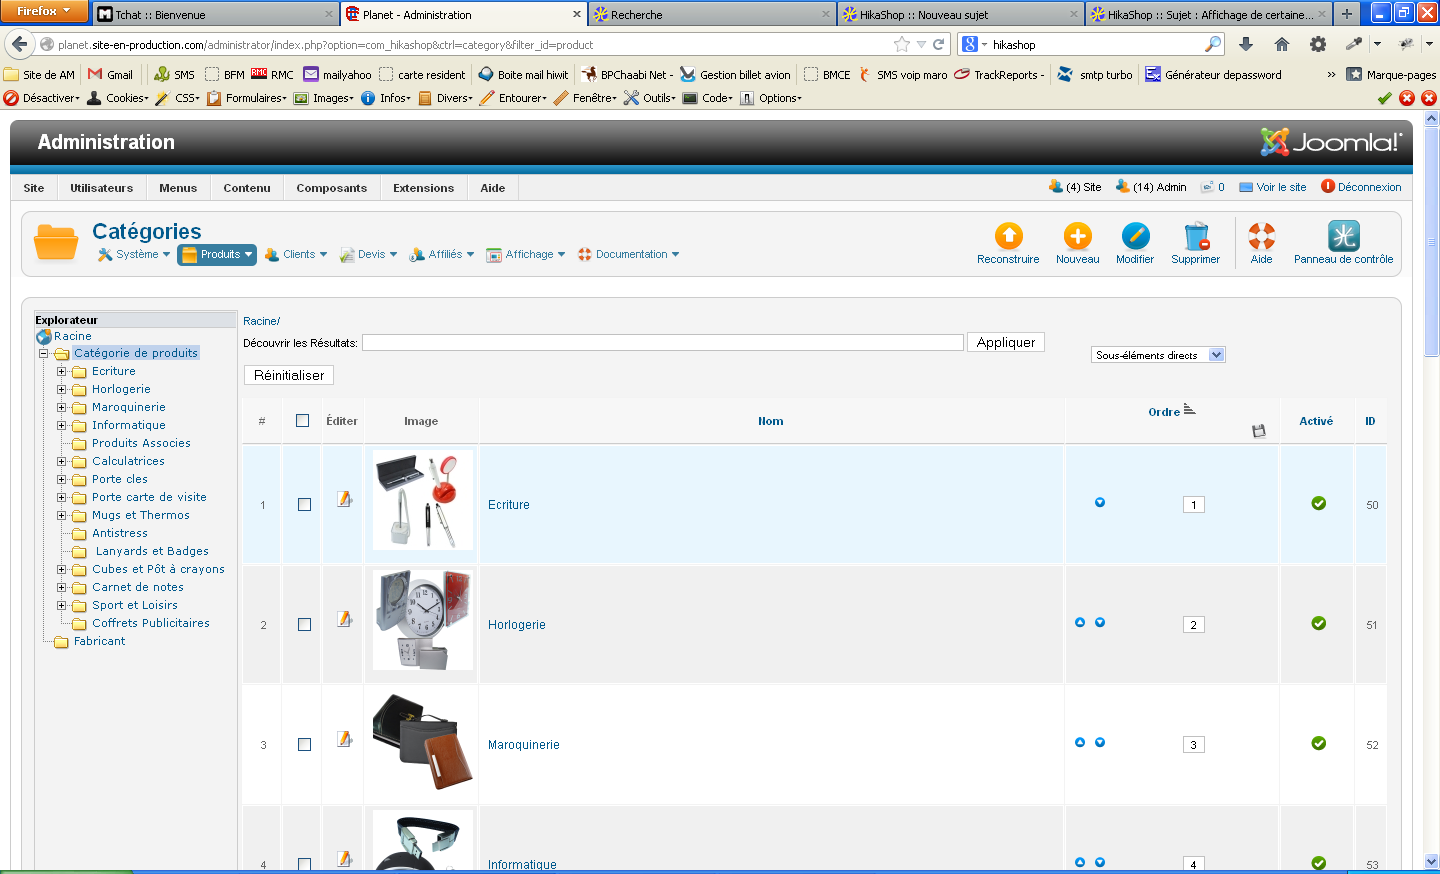Open the Site menu

pos(34,188)
